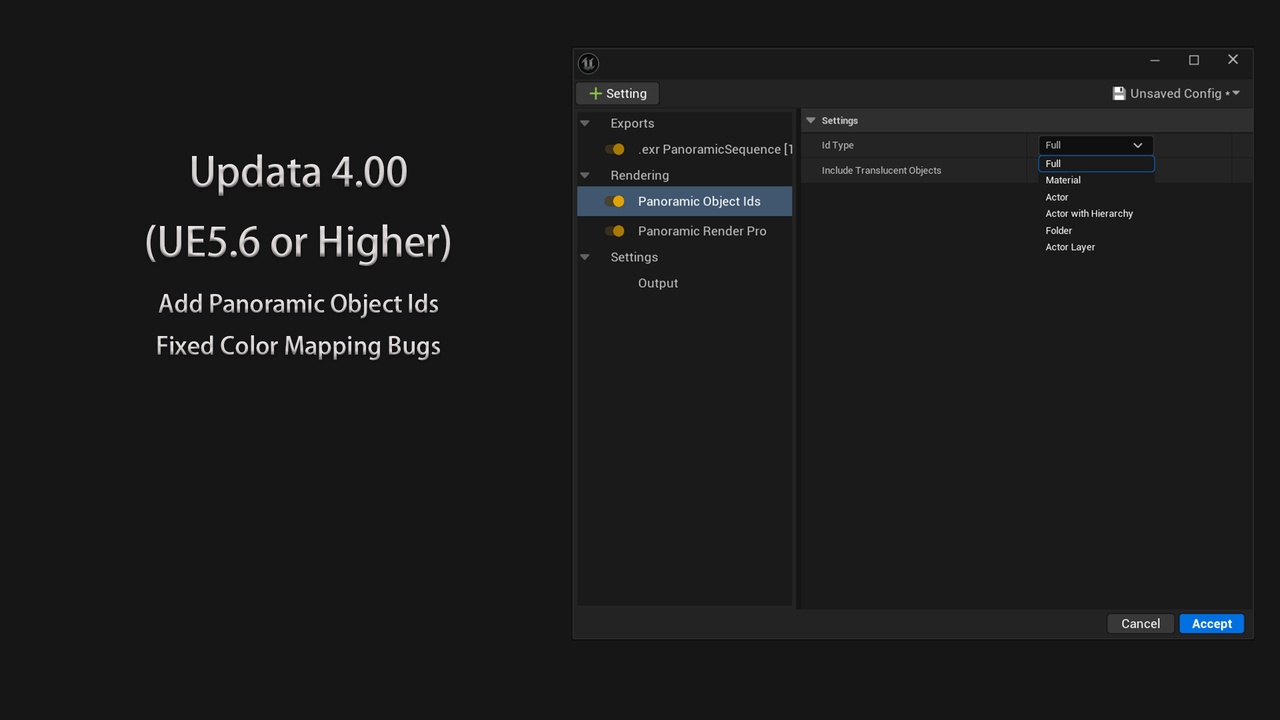Image resolution: width=1280 pixels, height=720 pixels.
Task: Choose Material from the Id Type list
Action: 1096,180
